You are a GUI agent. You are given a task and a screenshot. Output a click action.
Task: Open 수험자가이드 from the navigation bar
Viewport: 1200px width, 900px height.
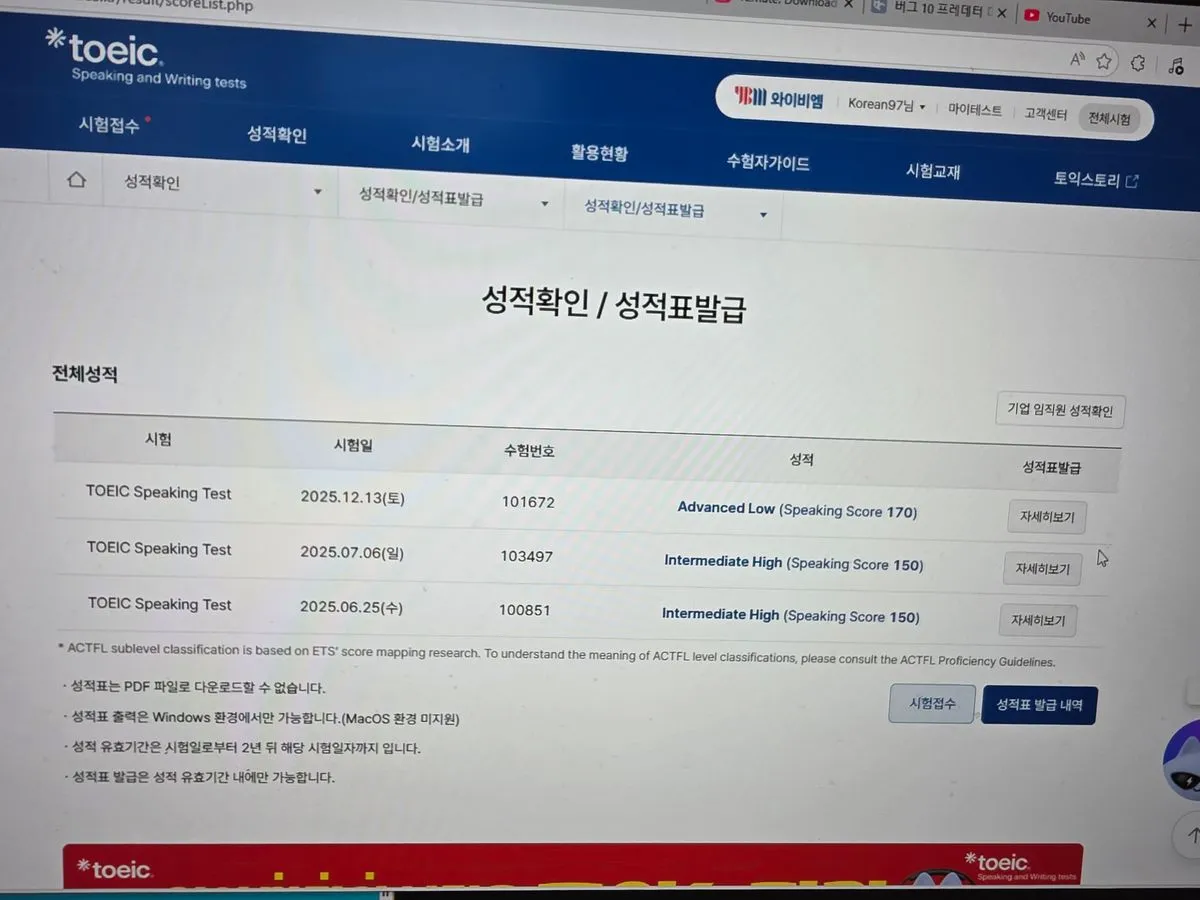pos(767,160)
